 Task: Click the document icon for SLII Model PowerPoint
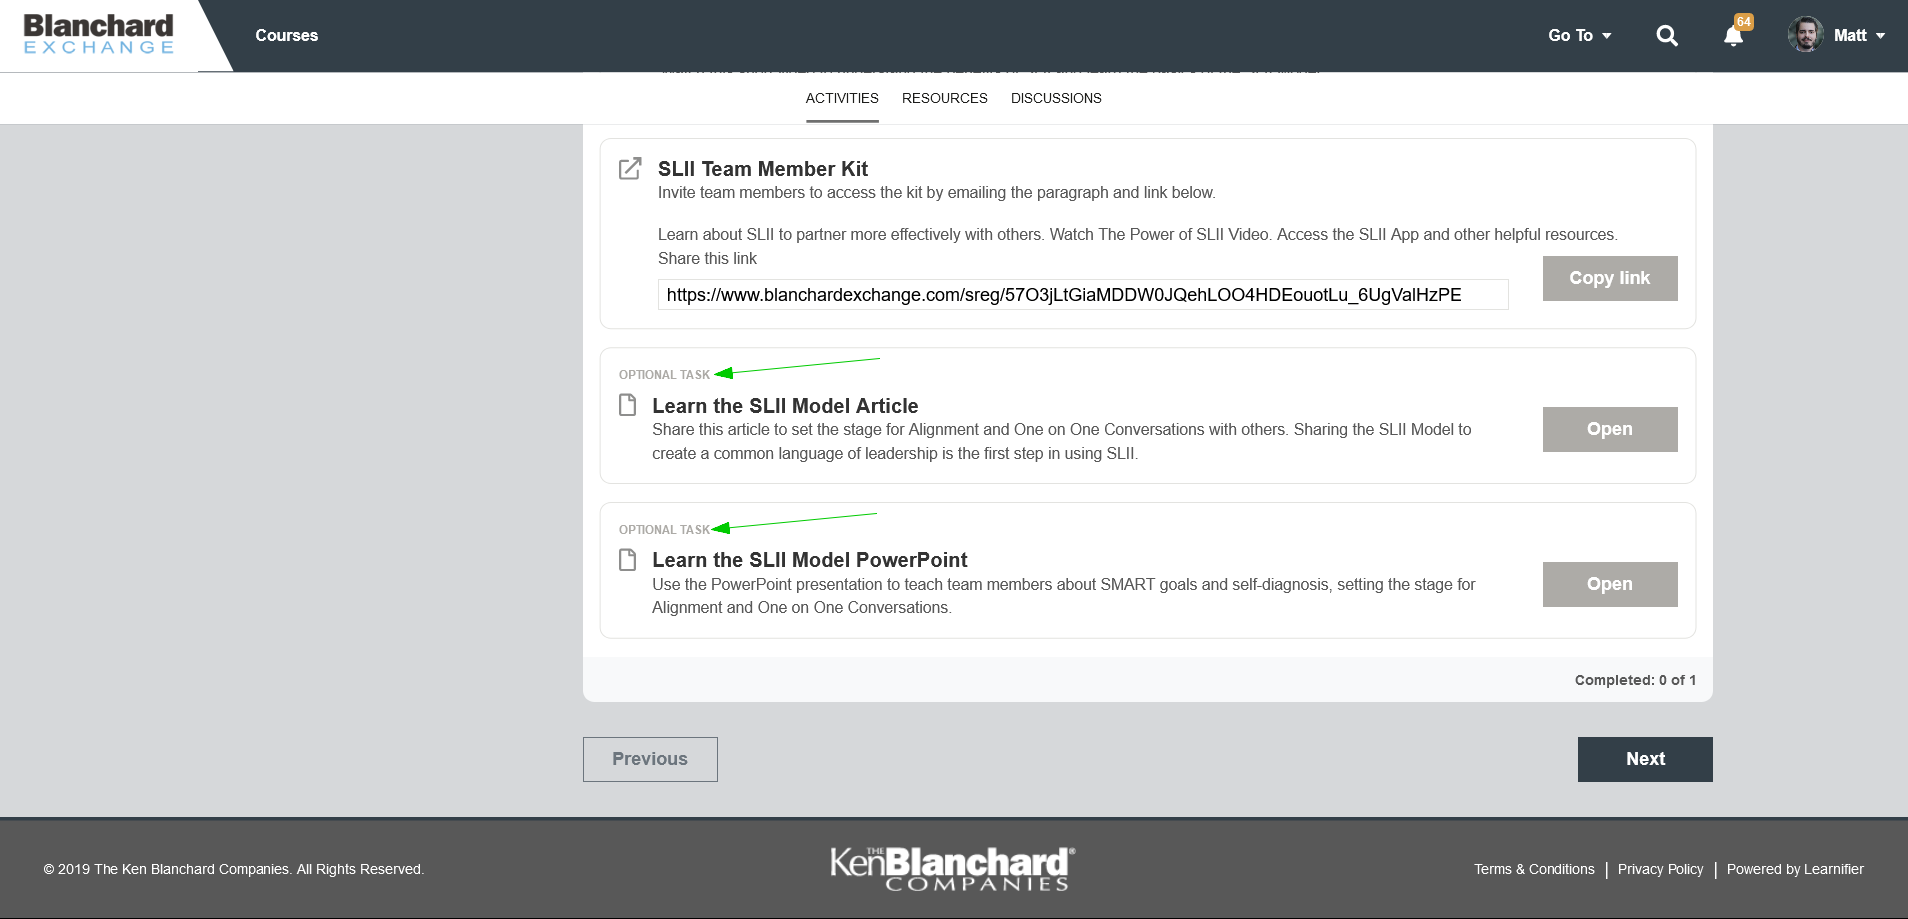click(627, 559)
